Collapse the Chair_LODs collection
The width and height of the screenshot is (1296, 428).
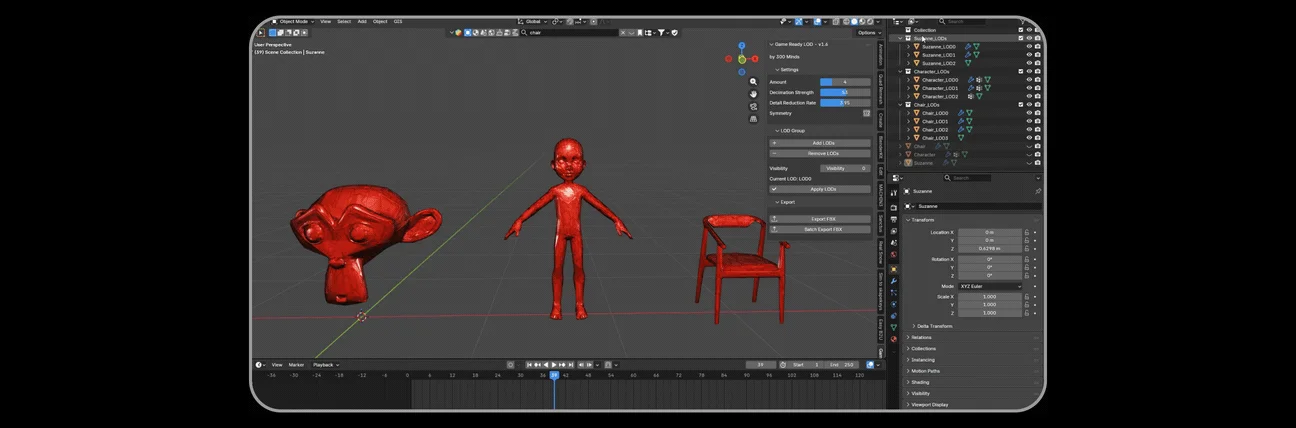(900, 105)
